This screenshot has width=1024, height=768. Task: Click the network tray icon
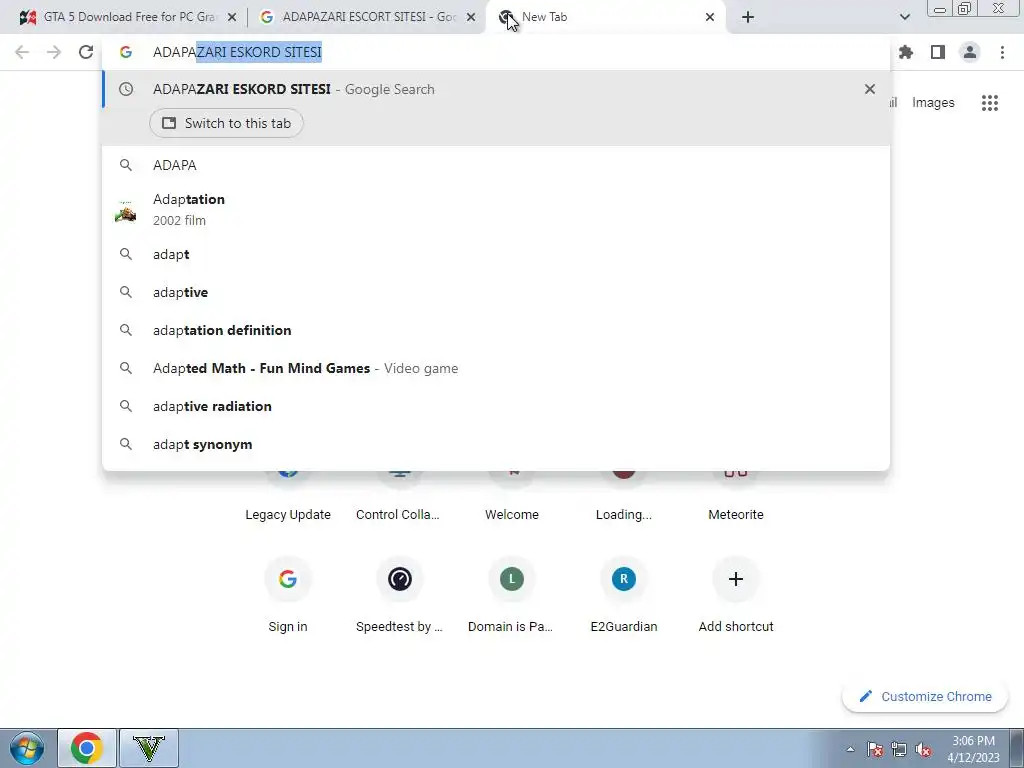point(899,749)
